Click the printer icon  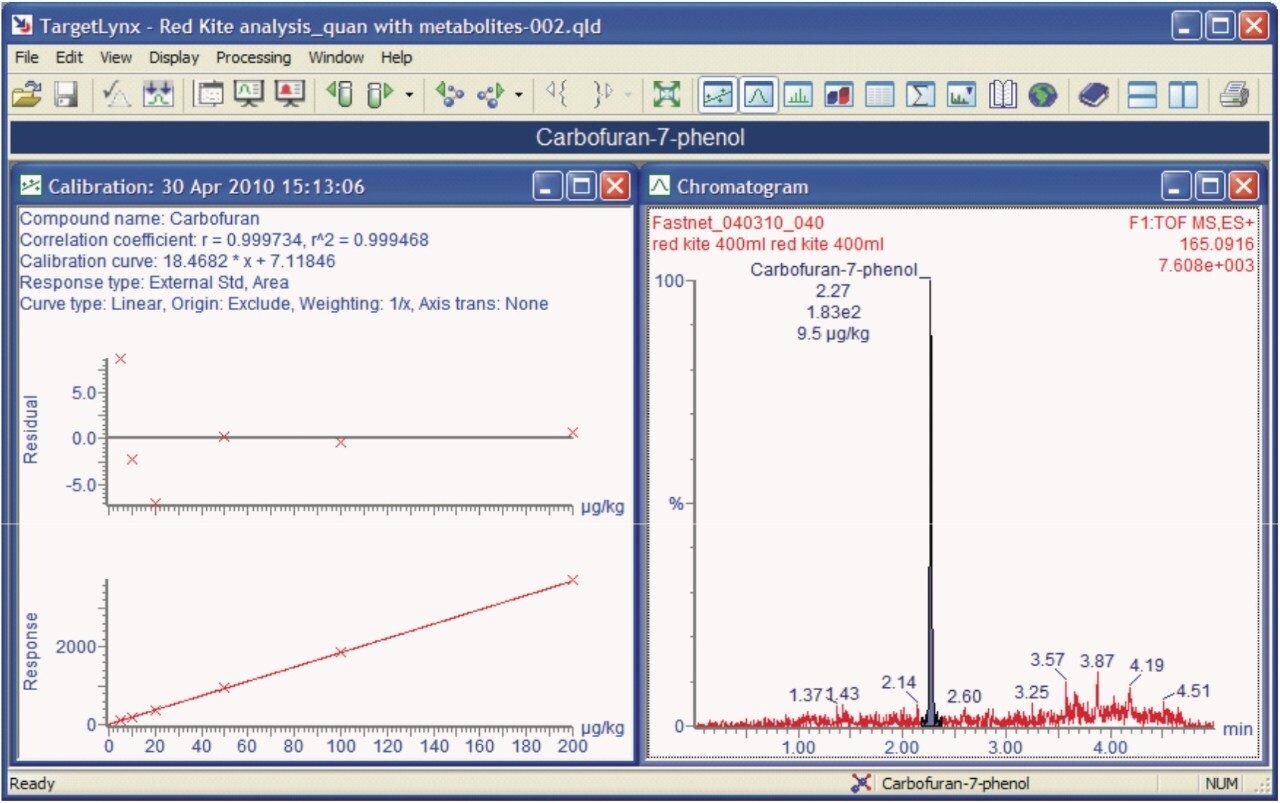pyautogui.click(x=1234, y=95)
